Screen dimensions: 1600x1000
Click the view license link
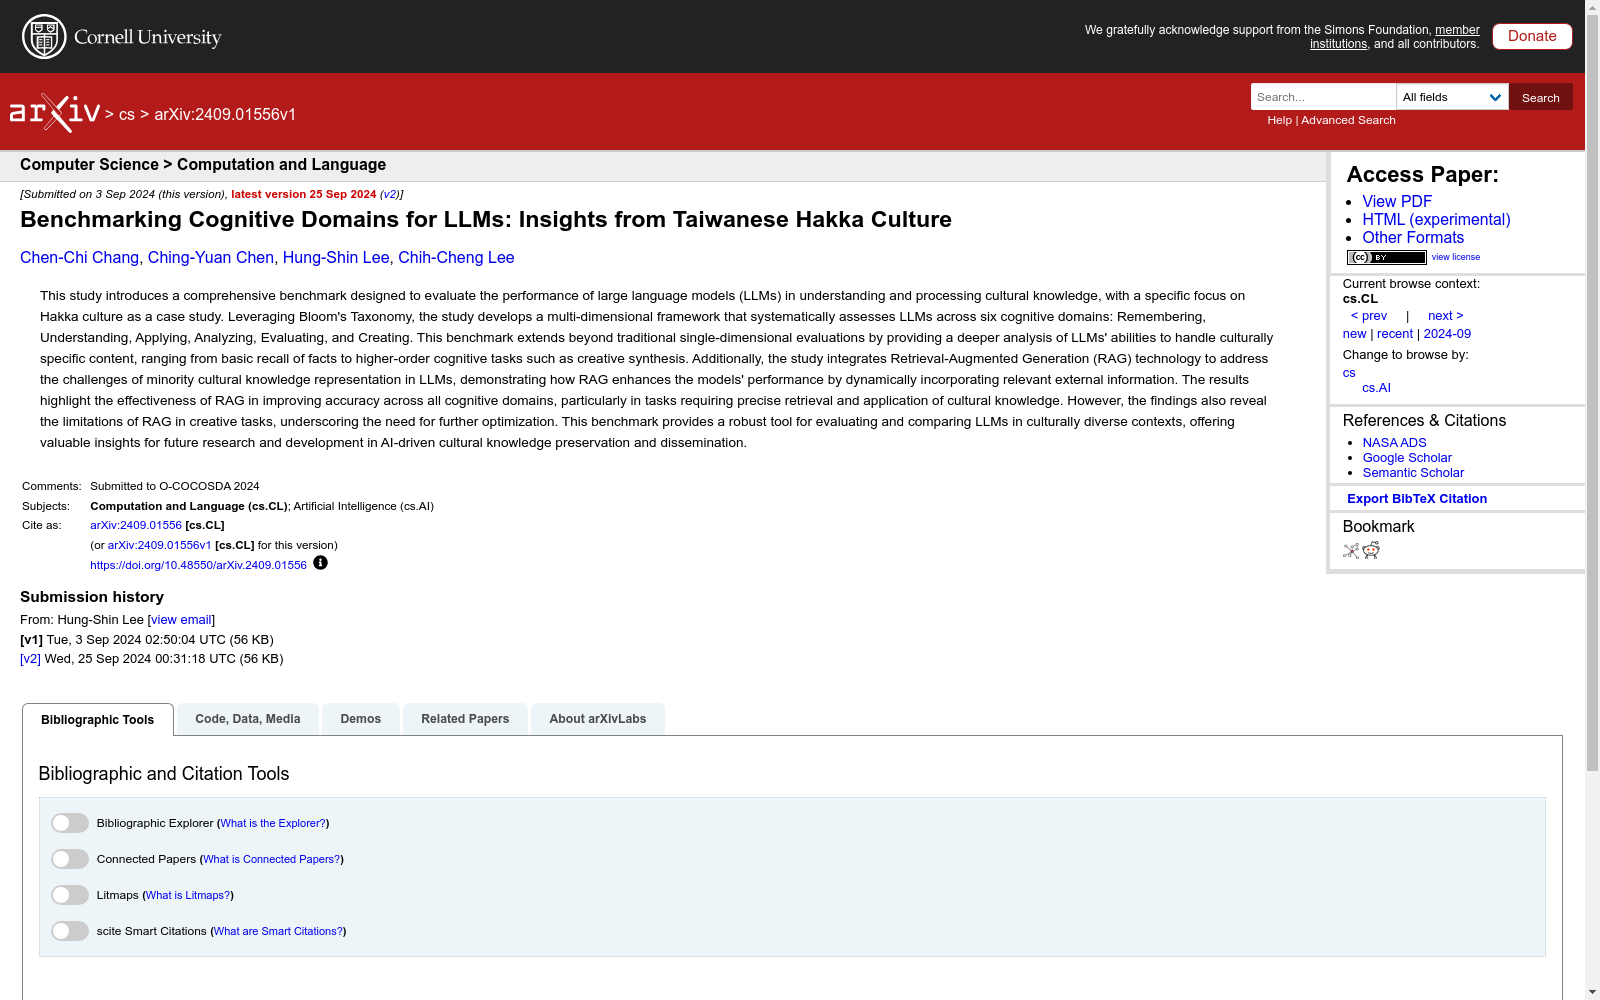[1455, 257]
